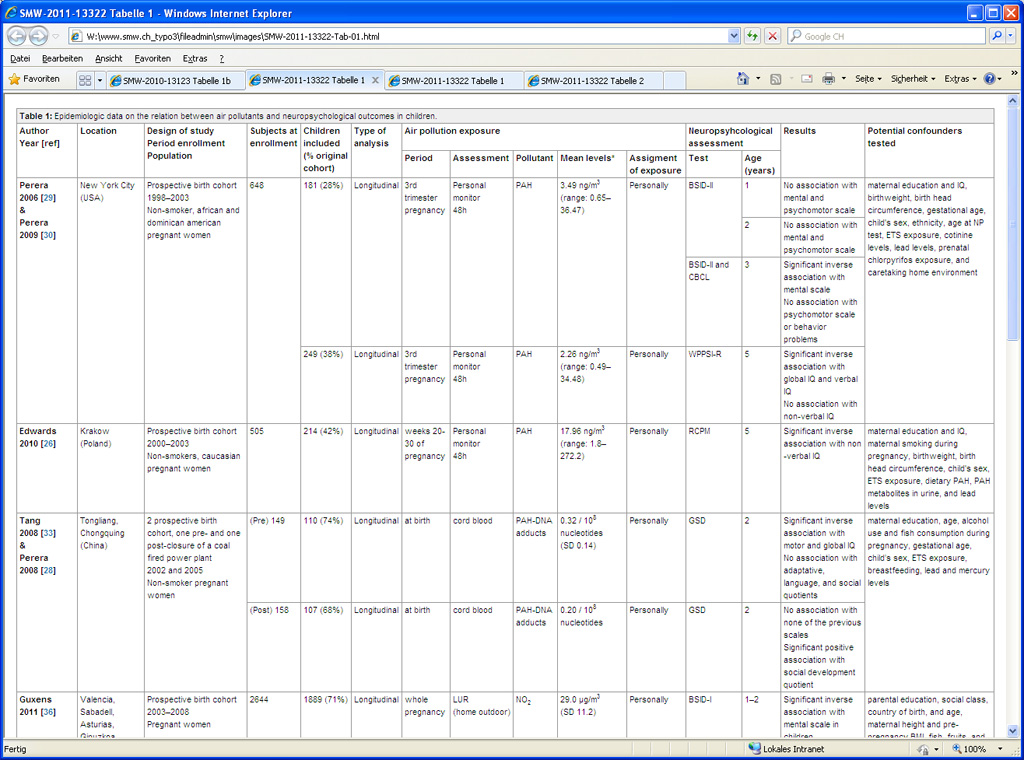Open the address bar history dropdown arrow
1024x760 pixels.
point(734,36)
